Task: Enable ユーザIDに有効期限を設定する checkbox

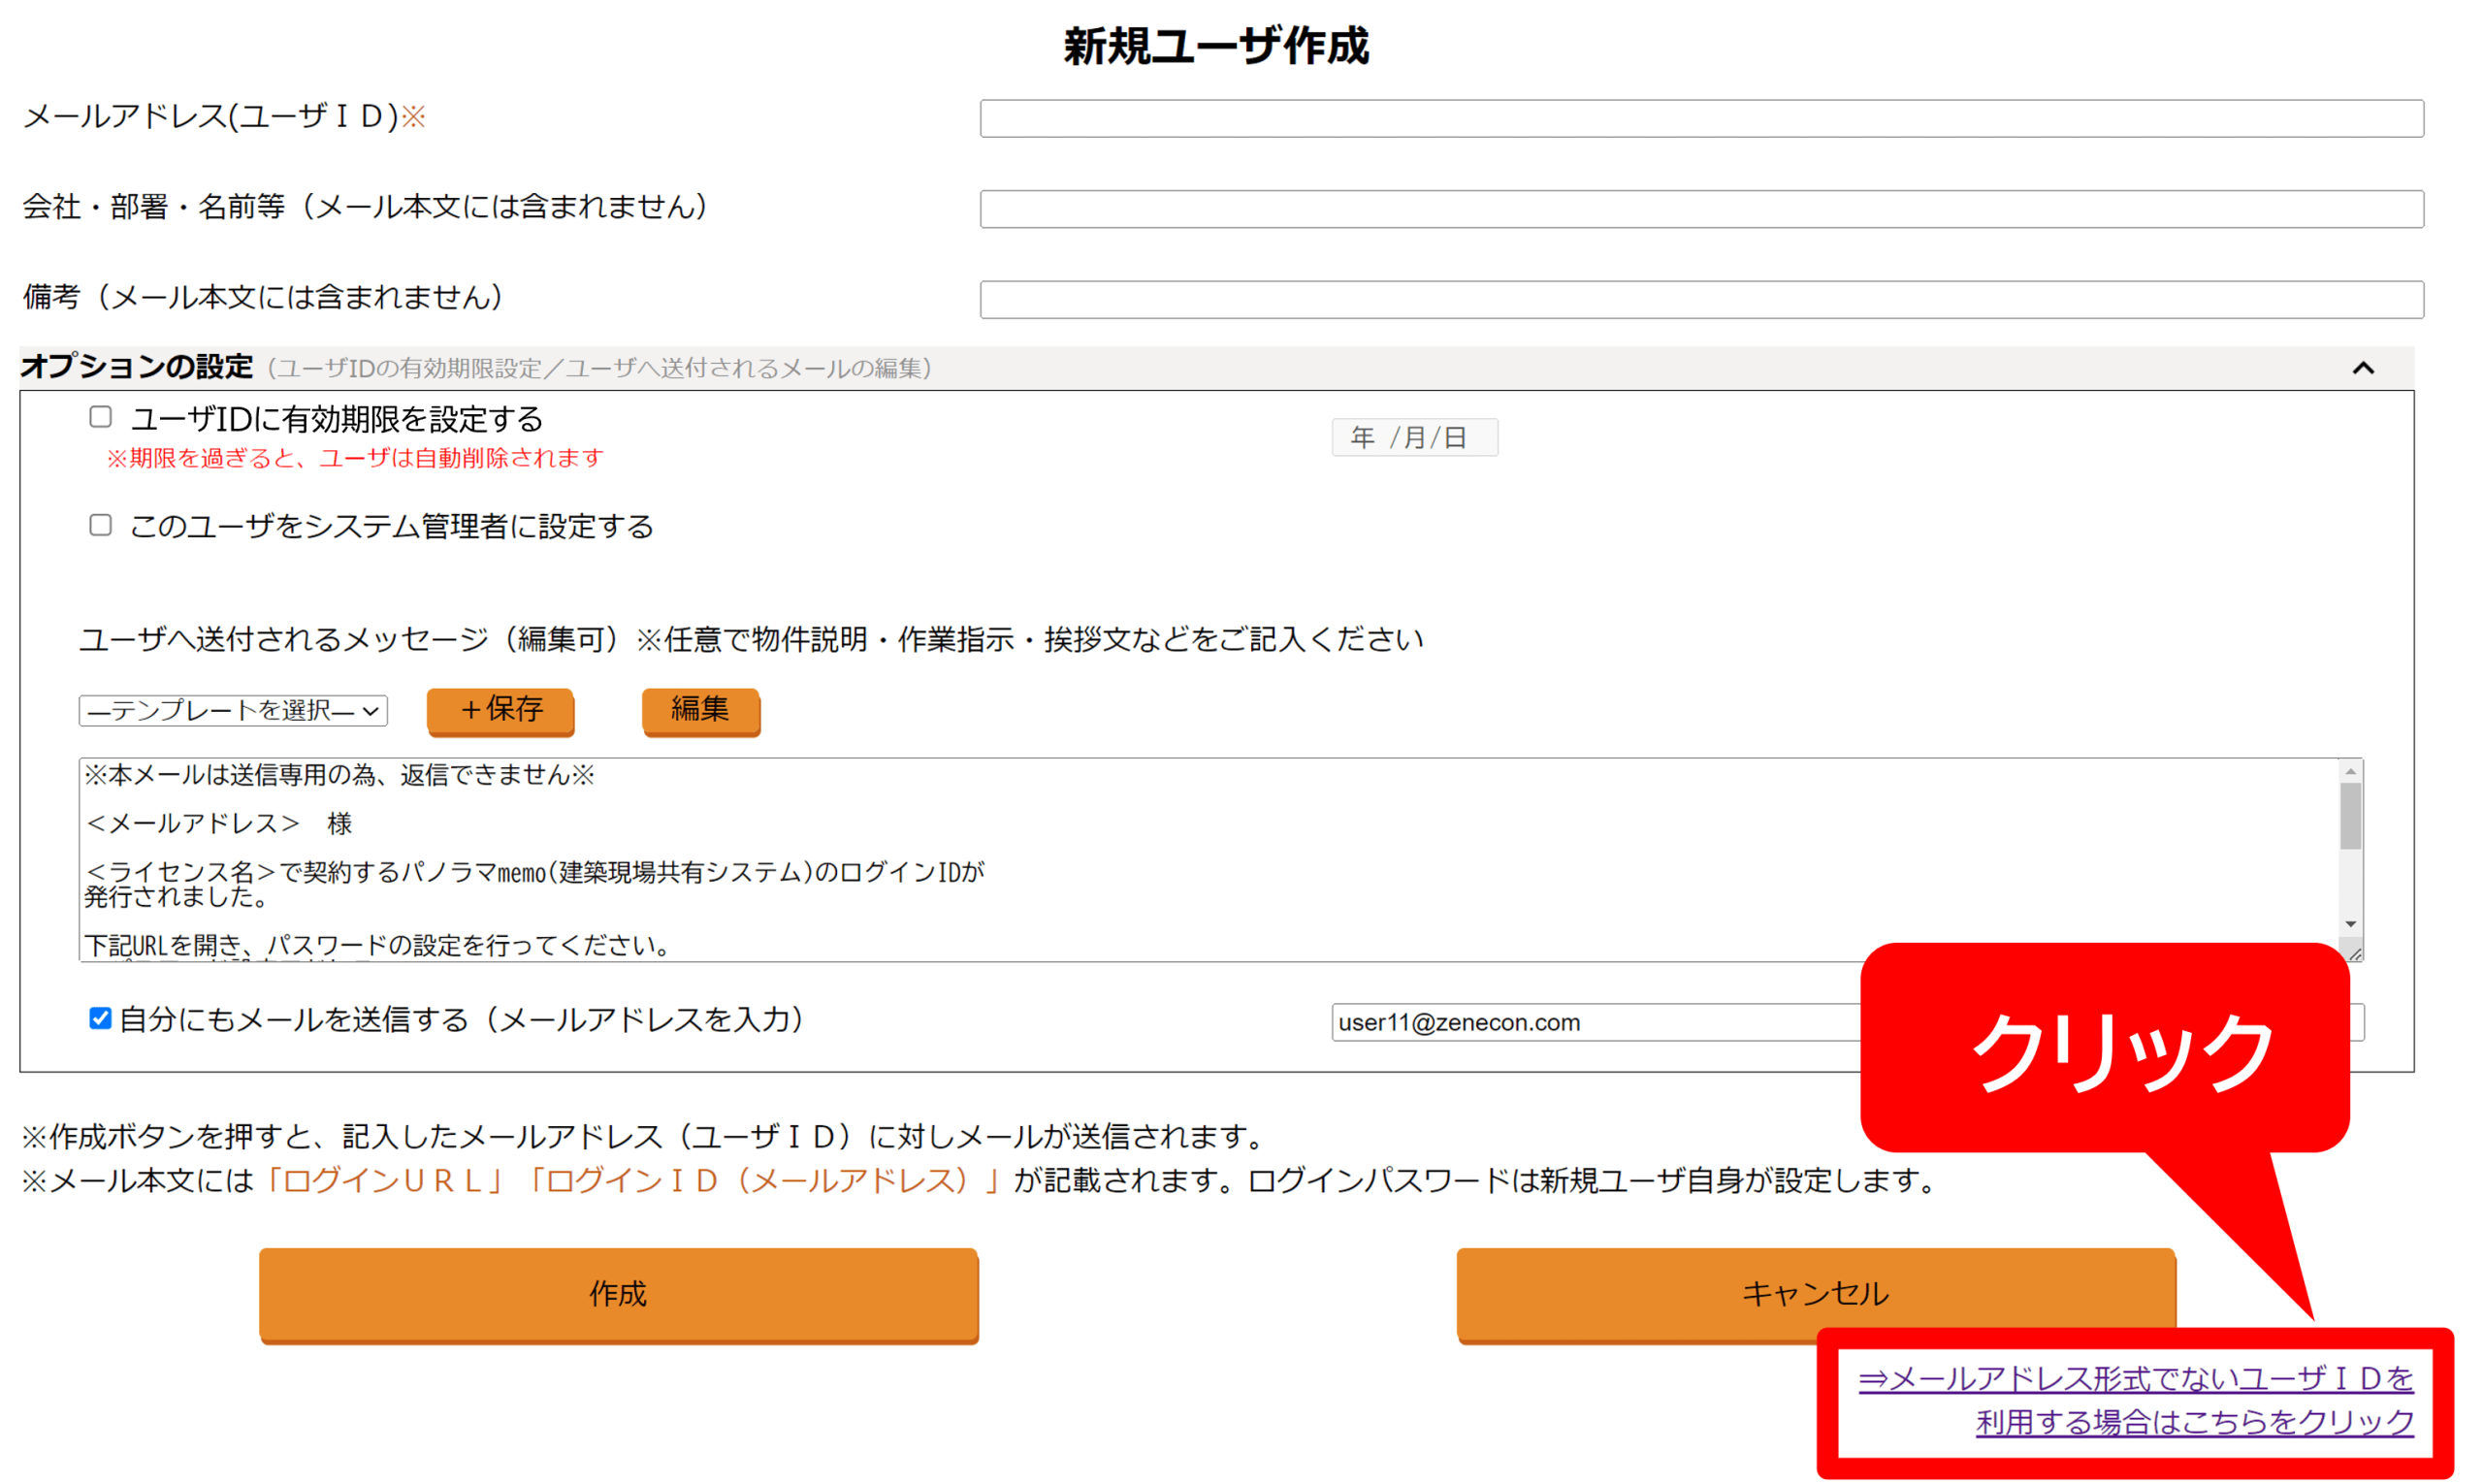Action: point(101,417)
